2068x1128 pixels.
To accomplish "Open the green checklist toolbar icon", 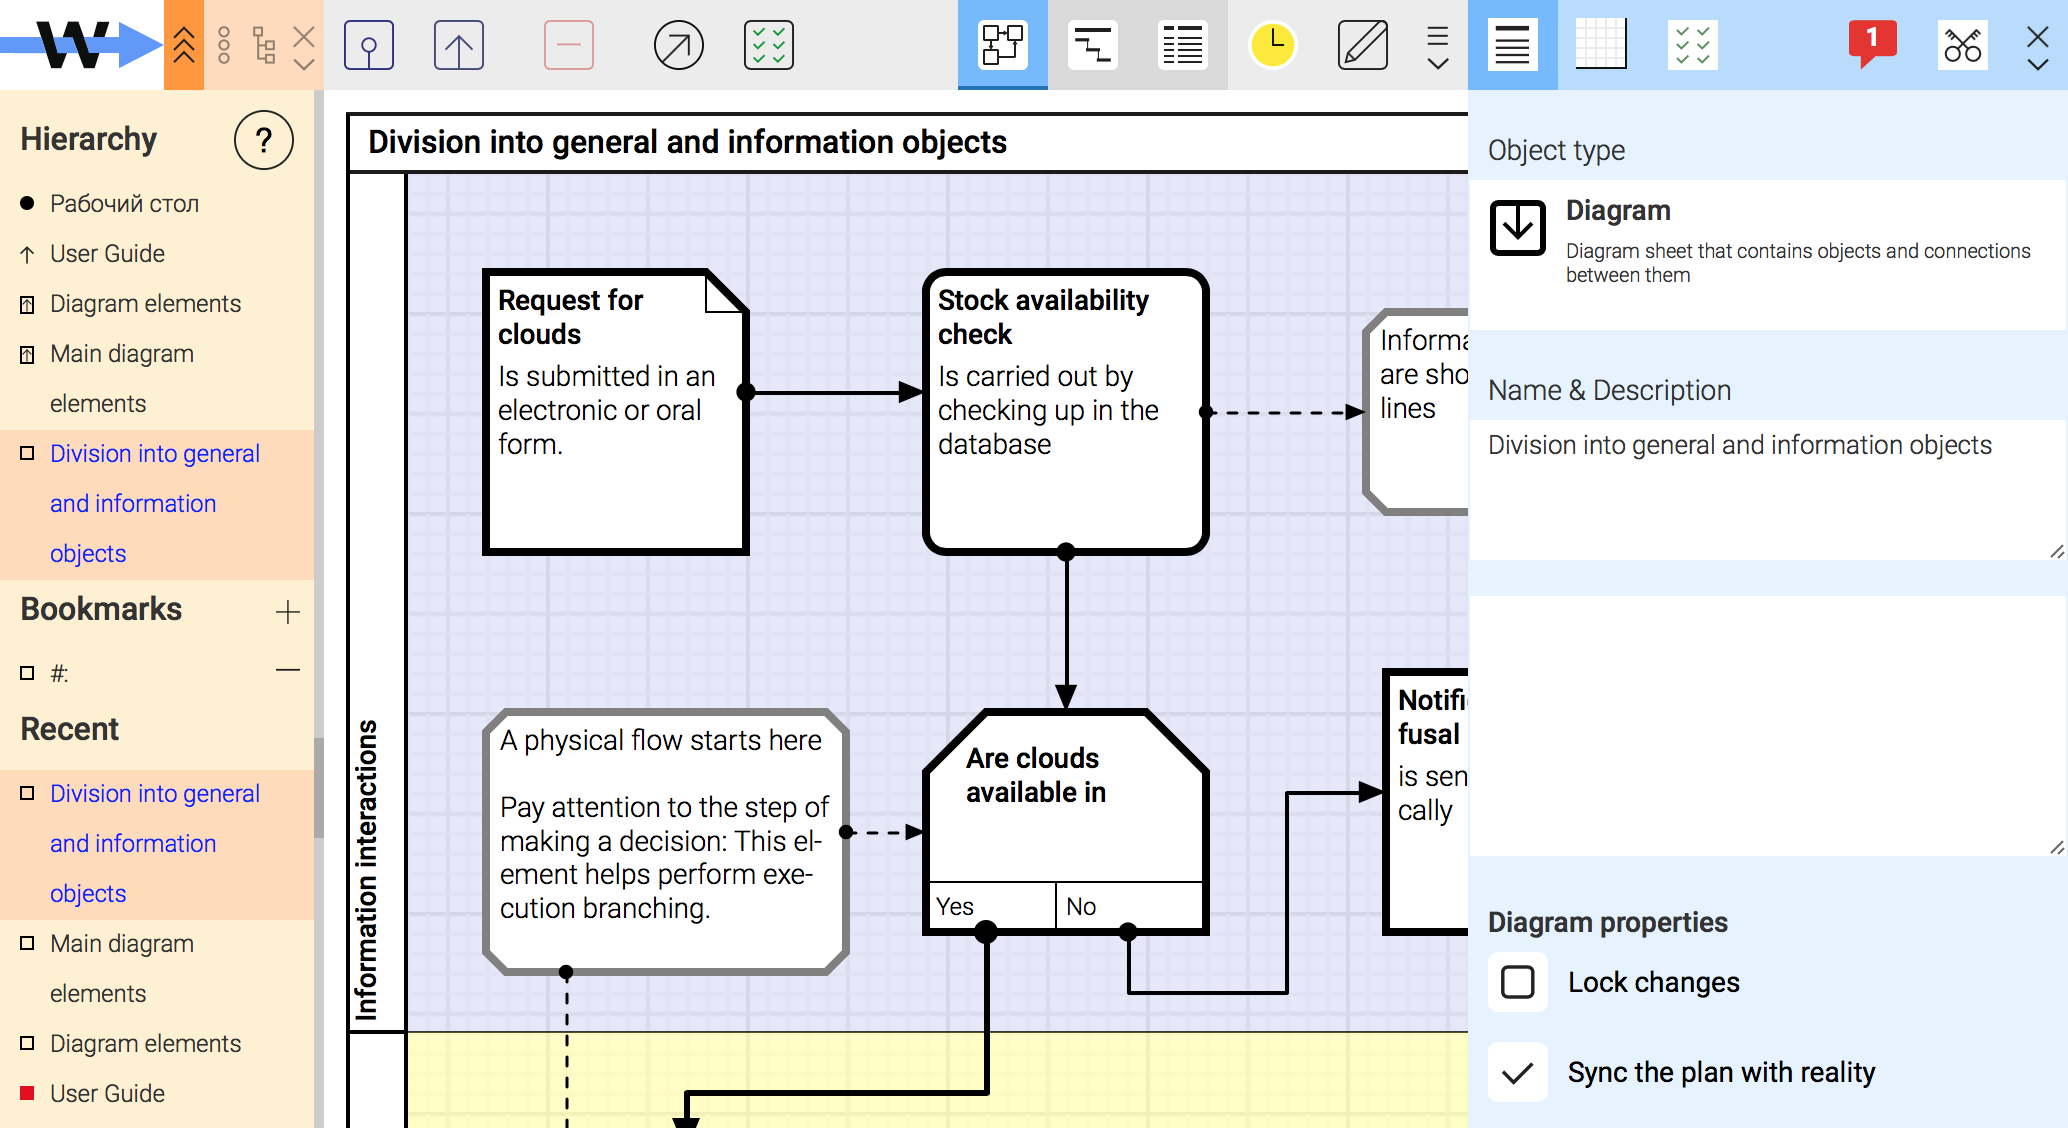I will (x=768, y=45).
